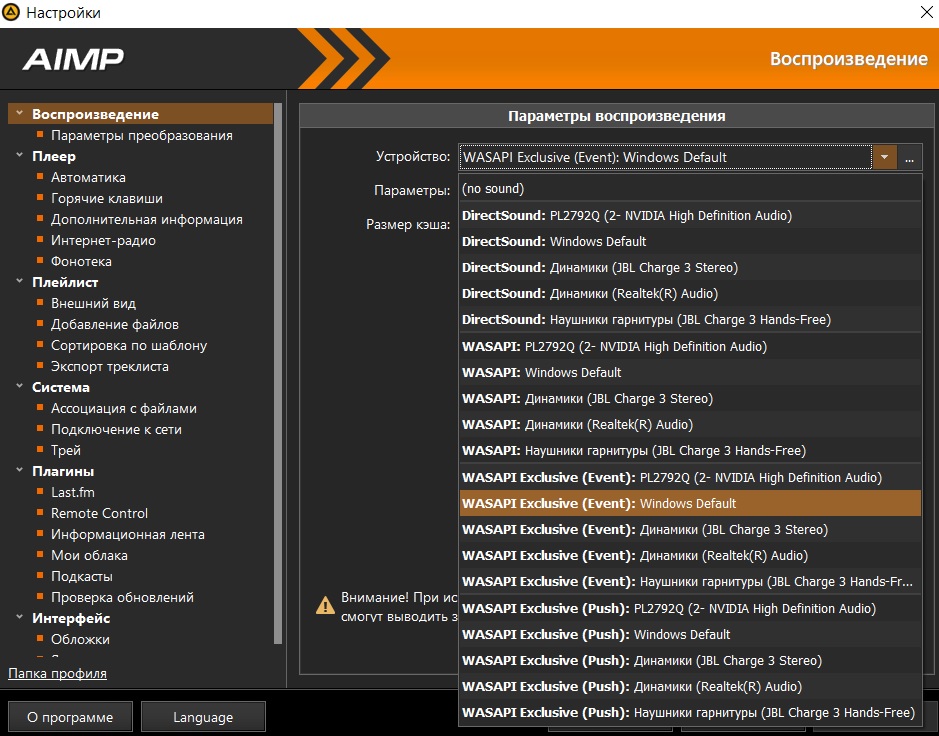Open the Обложки settings page
939x736 pixels.
point(80,639)
